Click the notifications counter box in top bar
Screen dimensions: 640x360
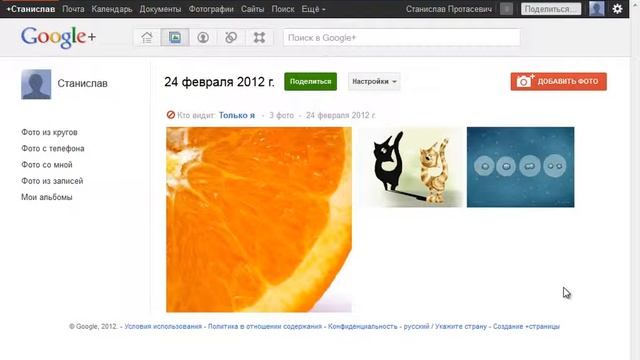click(x=506, y=9)
